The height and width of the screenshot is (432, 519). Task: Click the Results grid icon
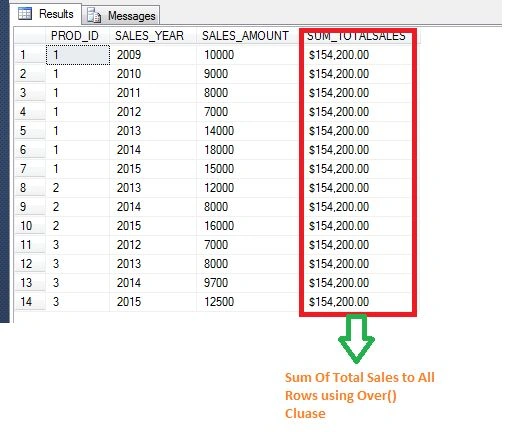[x=25, y=14]
